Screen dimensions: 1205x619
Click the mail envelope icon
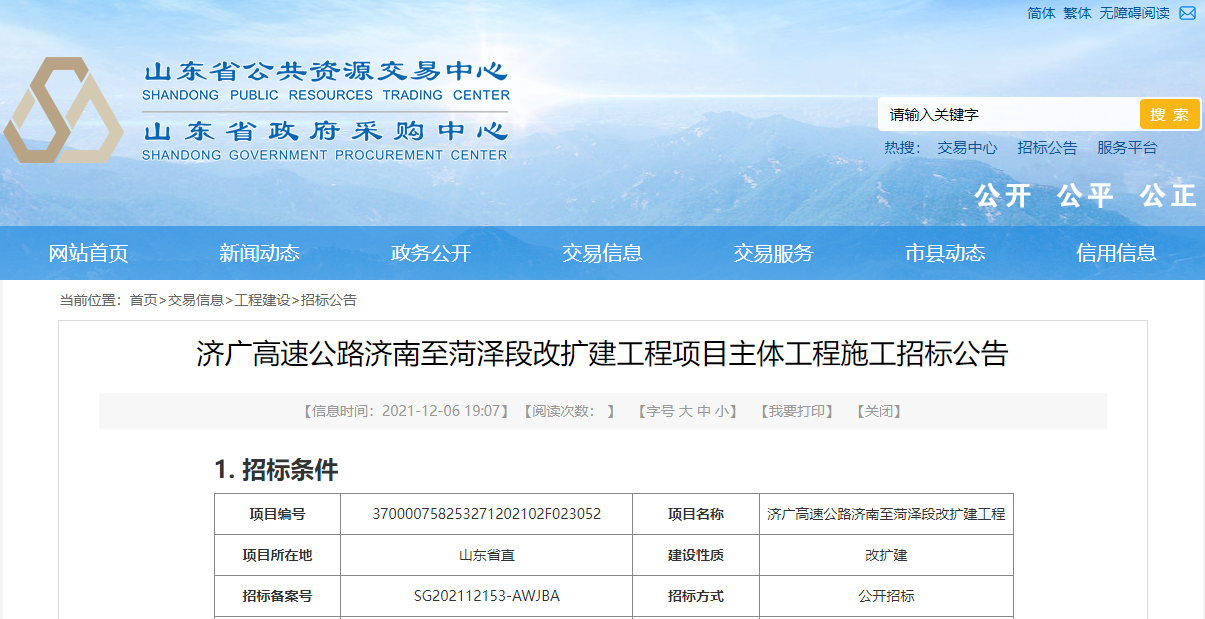[1187, 13]
